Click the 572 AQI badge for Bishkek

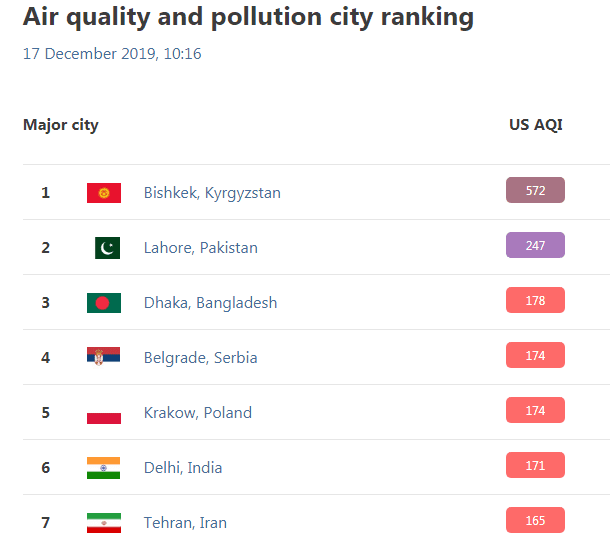535,190
